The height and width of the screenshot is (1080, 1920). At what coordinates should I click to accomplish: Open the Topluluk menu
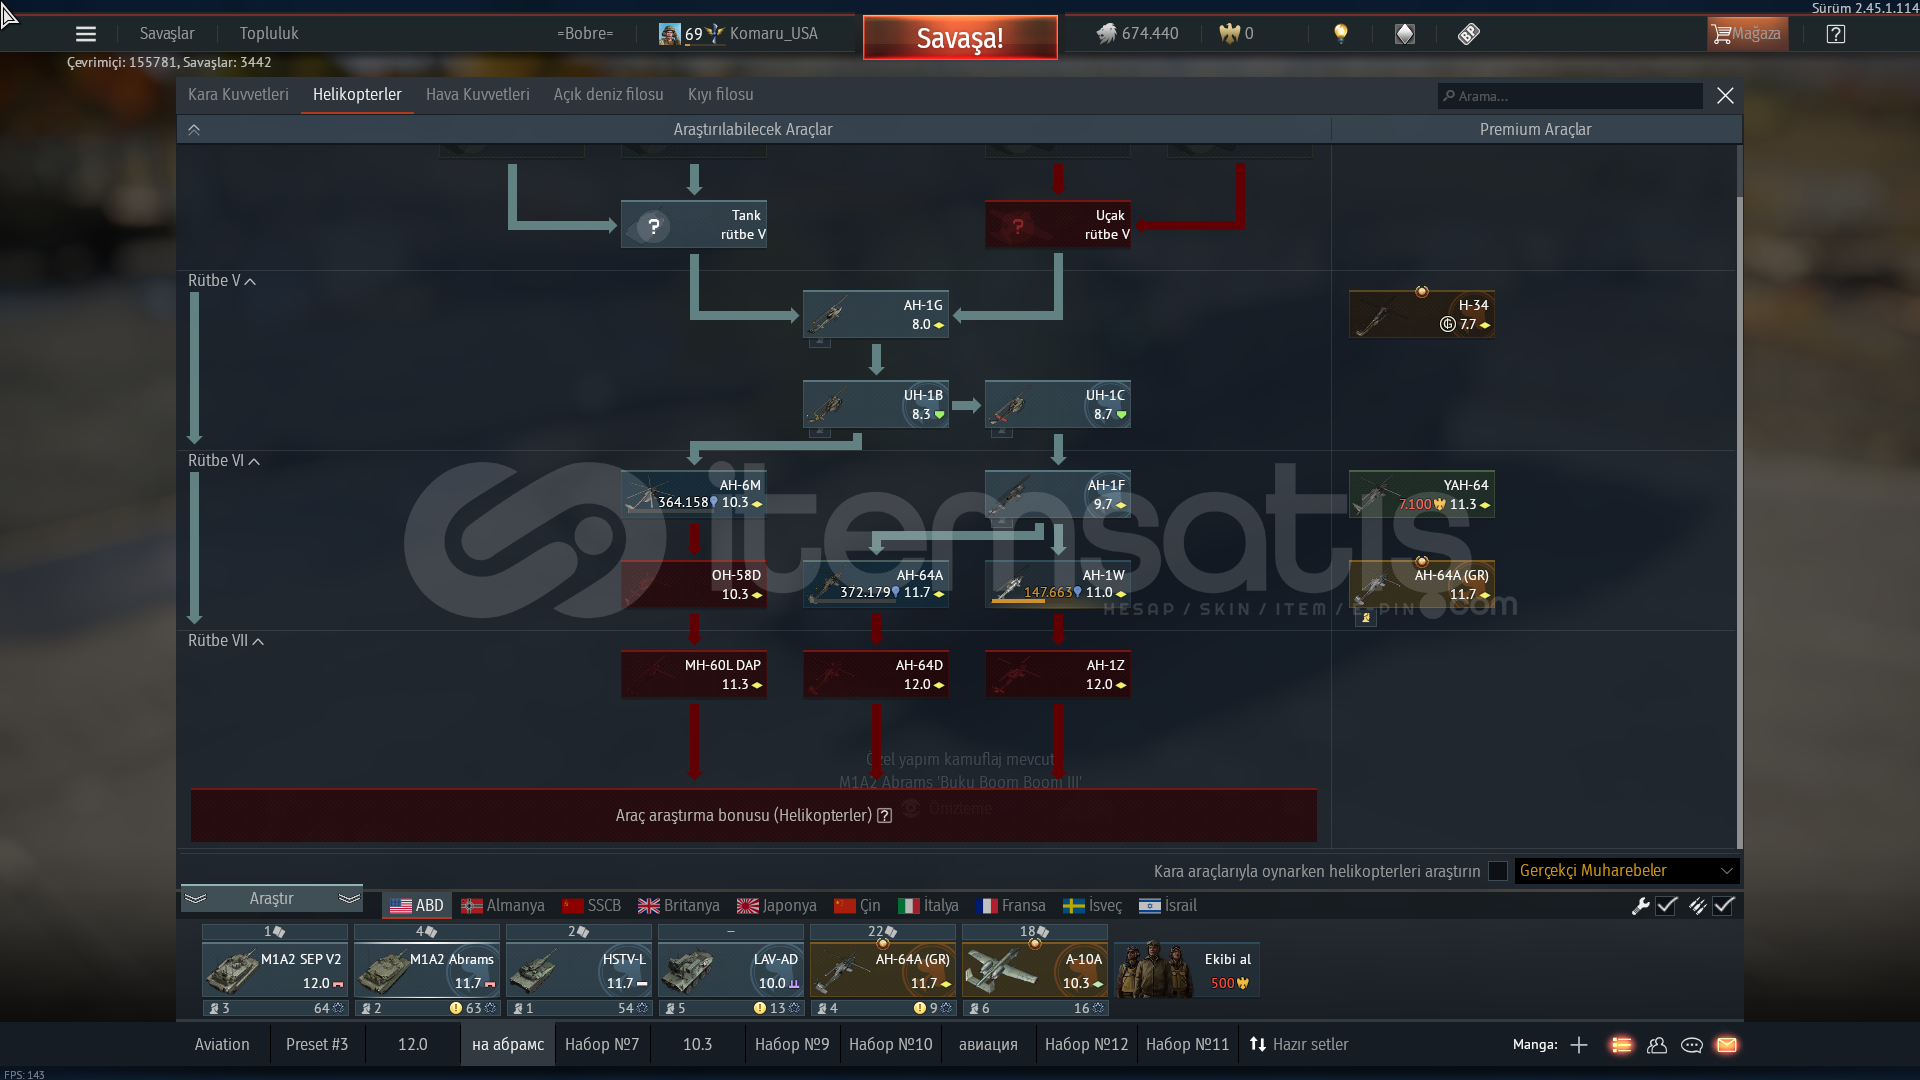[x=269, y=34]
